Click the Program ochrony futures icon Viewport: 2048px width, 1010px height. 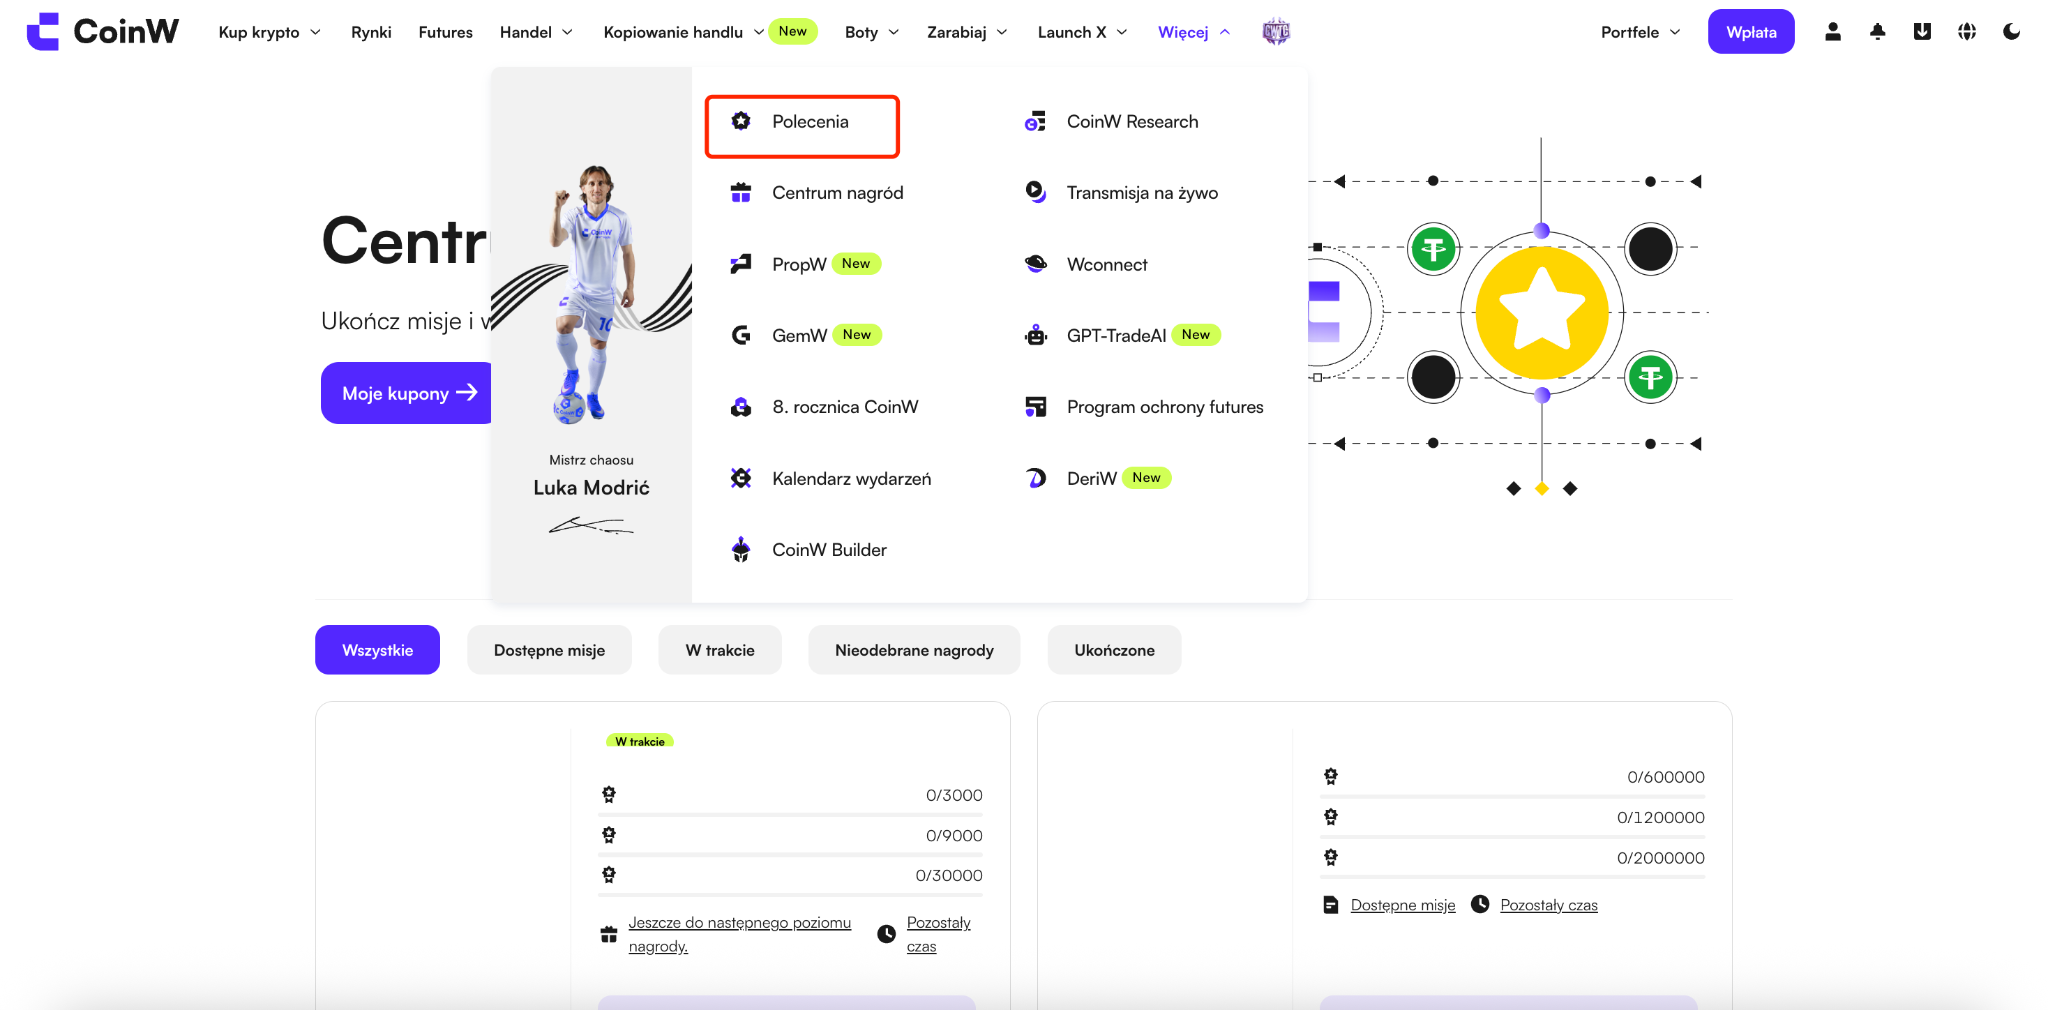click(x=1036, y=407)
